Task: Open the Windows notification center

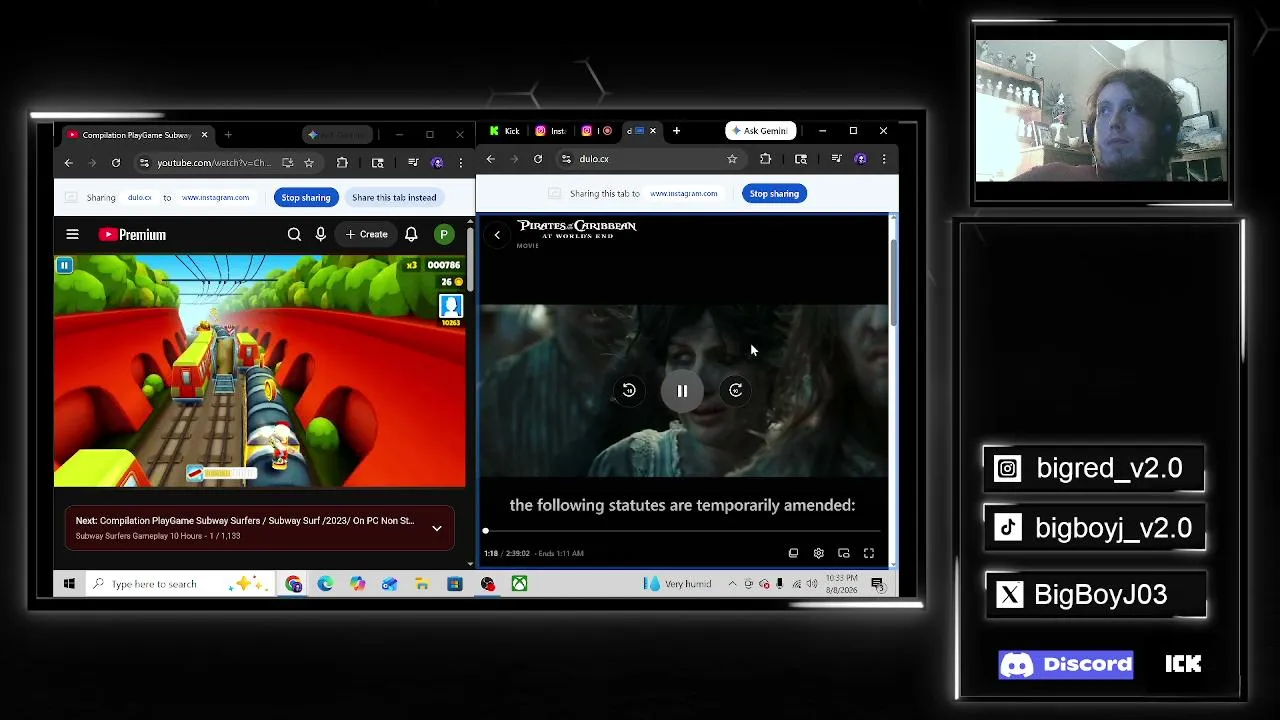Action: [877, 584]
